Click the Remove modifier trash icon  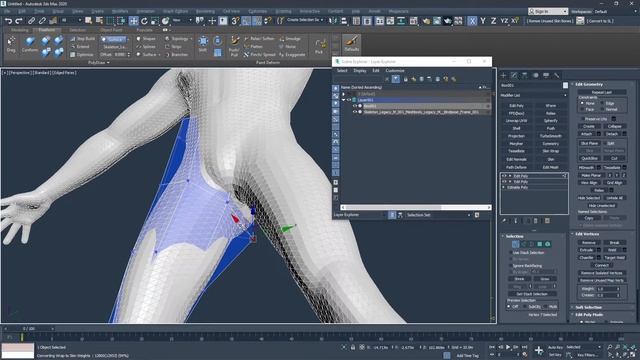(x=536, y=221)
